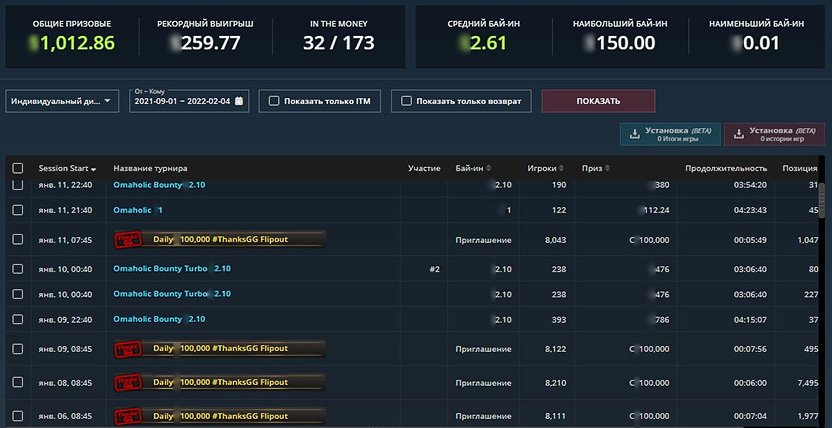Sort by Session Start column arrow
The image size is (832, 428).
(x=94, y=169)
